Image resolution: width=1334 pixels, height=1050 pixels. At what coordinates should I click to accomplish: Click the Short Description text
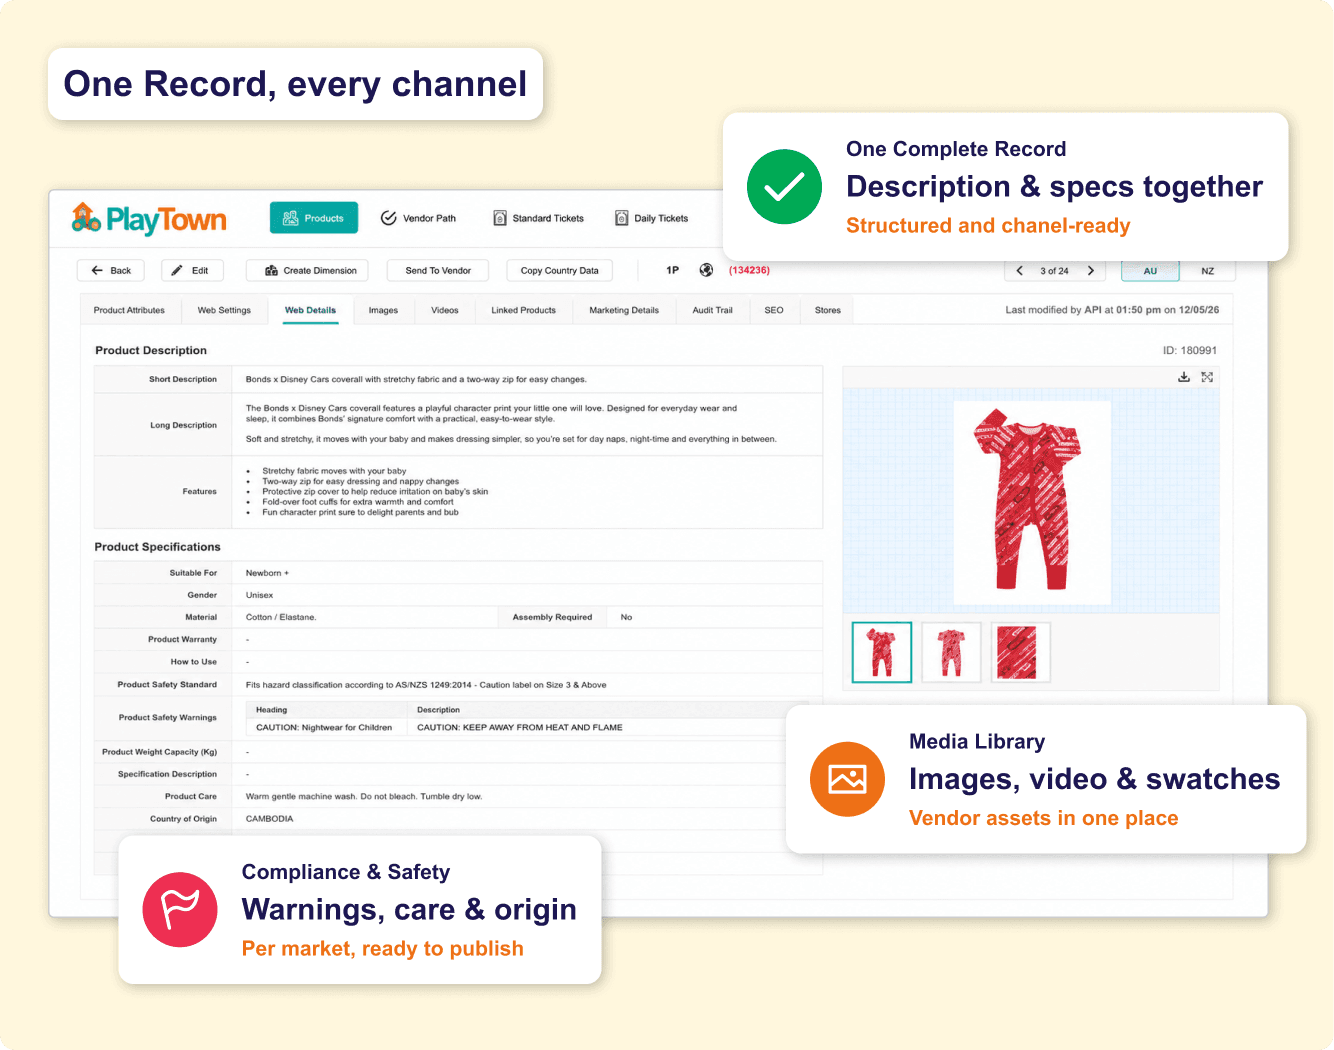416,380
